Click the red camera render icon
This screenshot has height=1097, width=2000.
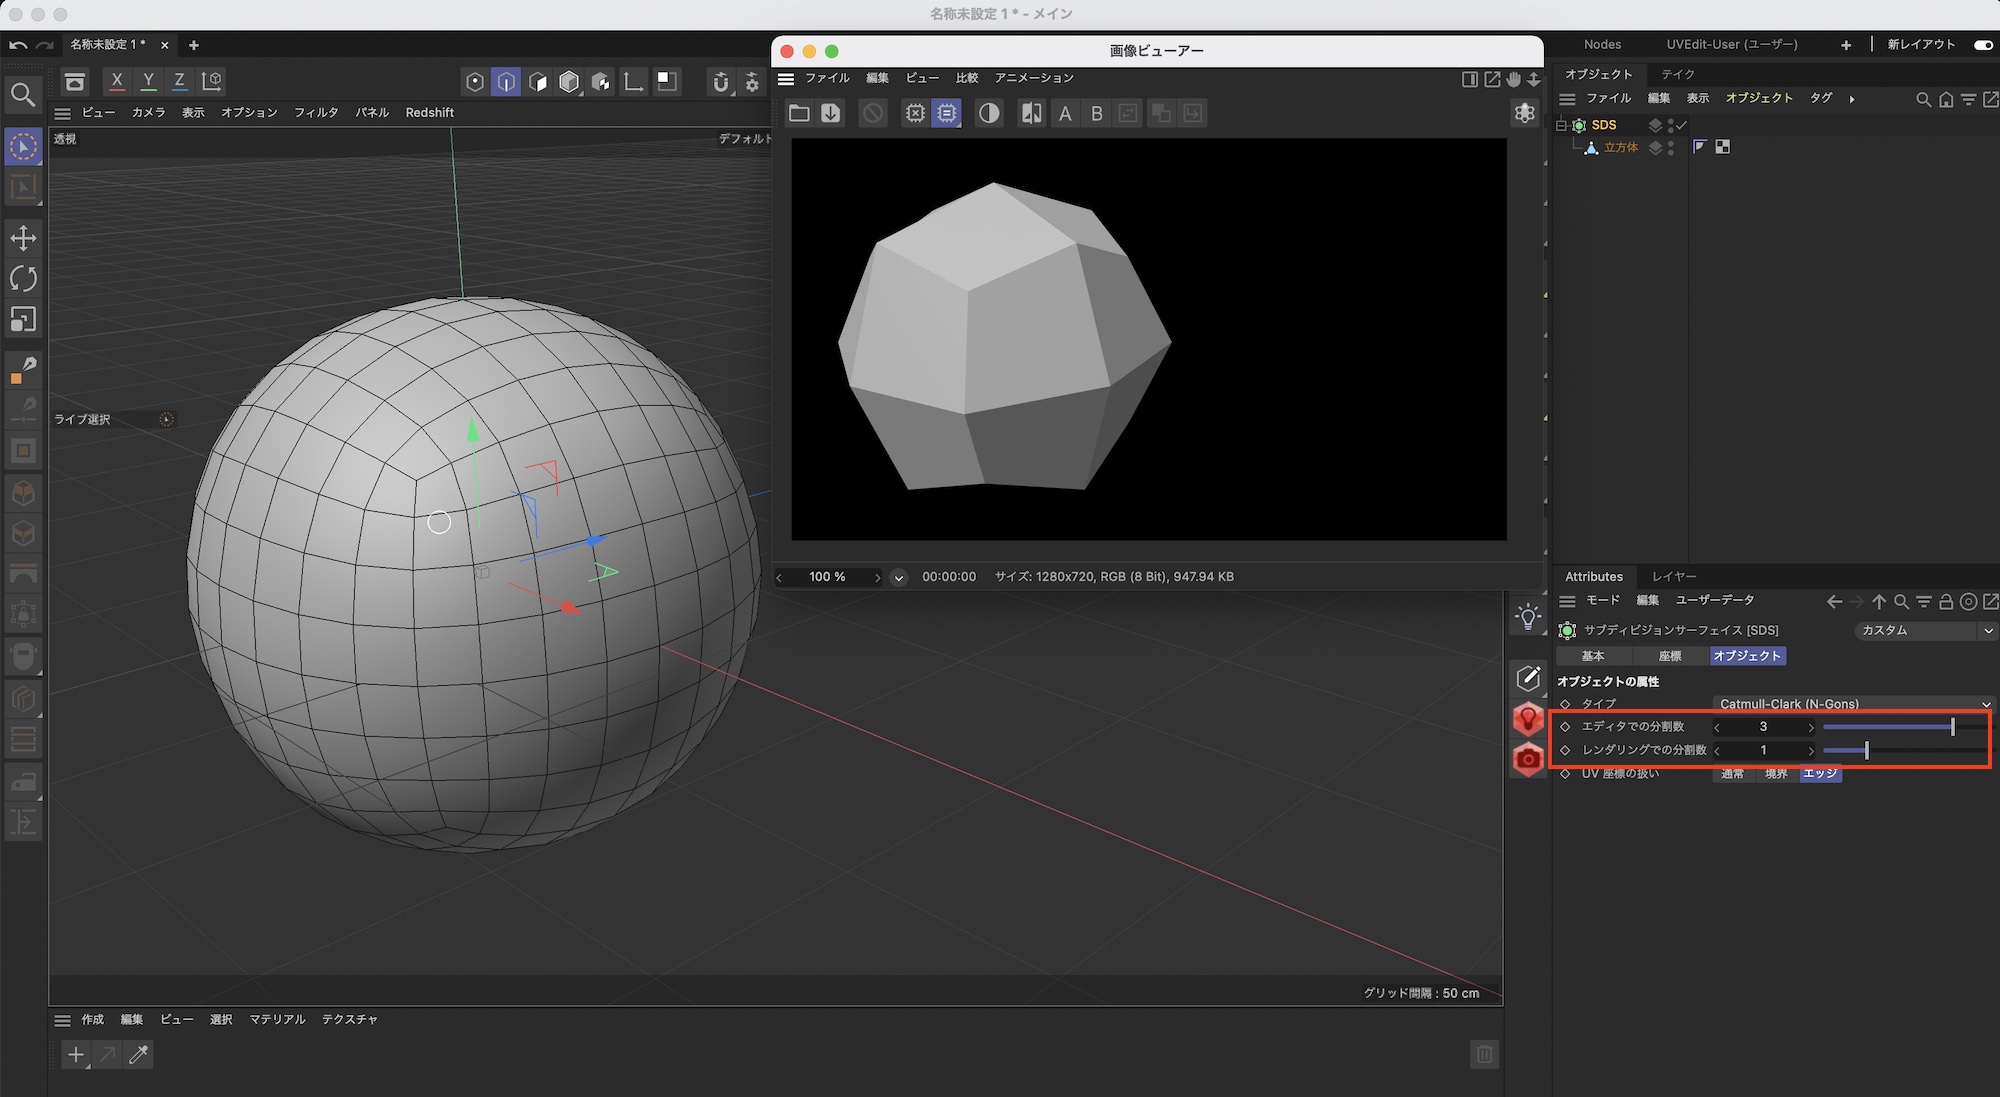point(1528,760)
